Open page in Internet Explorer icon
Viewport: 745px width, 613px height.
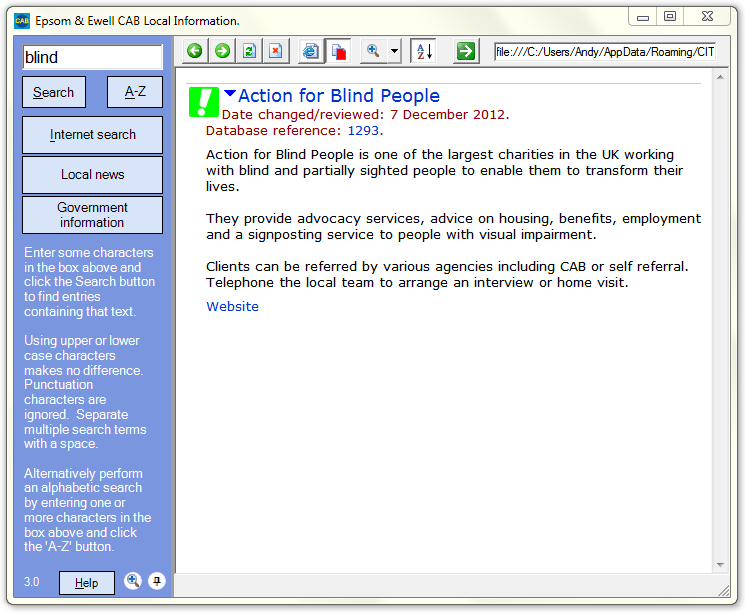click(x=311, y=51)
